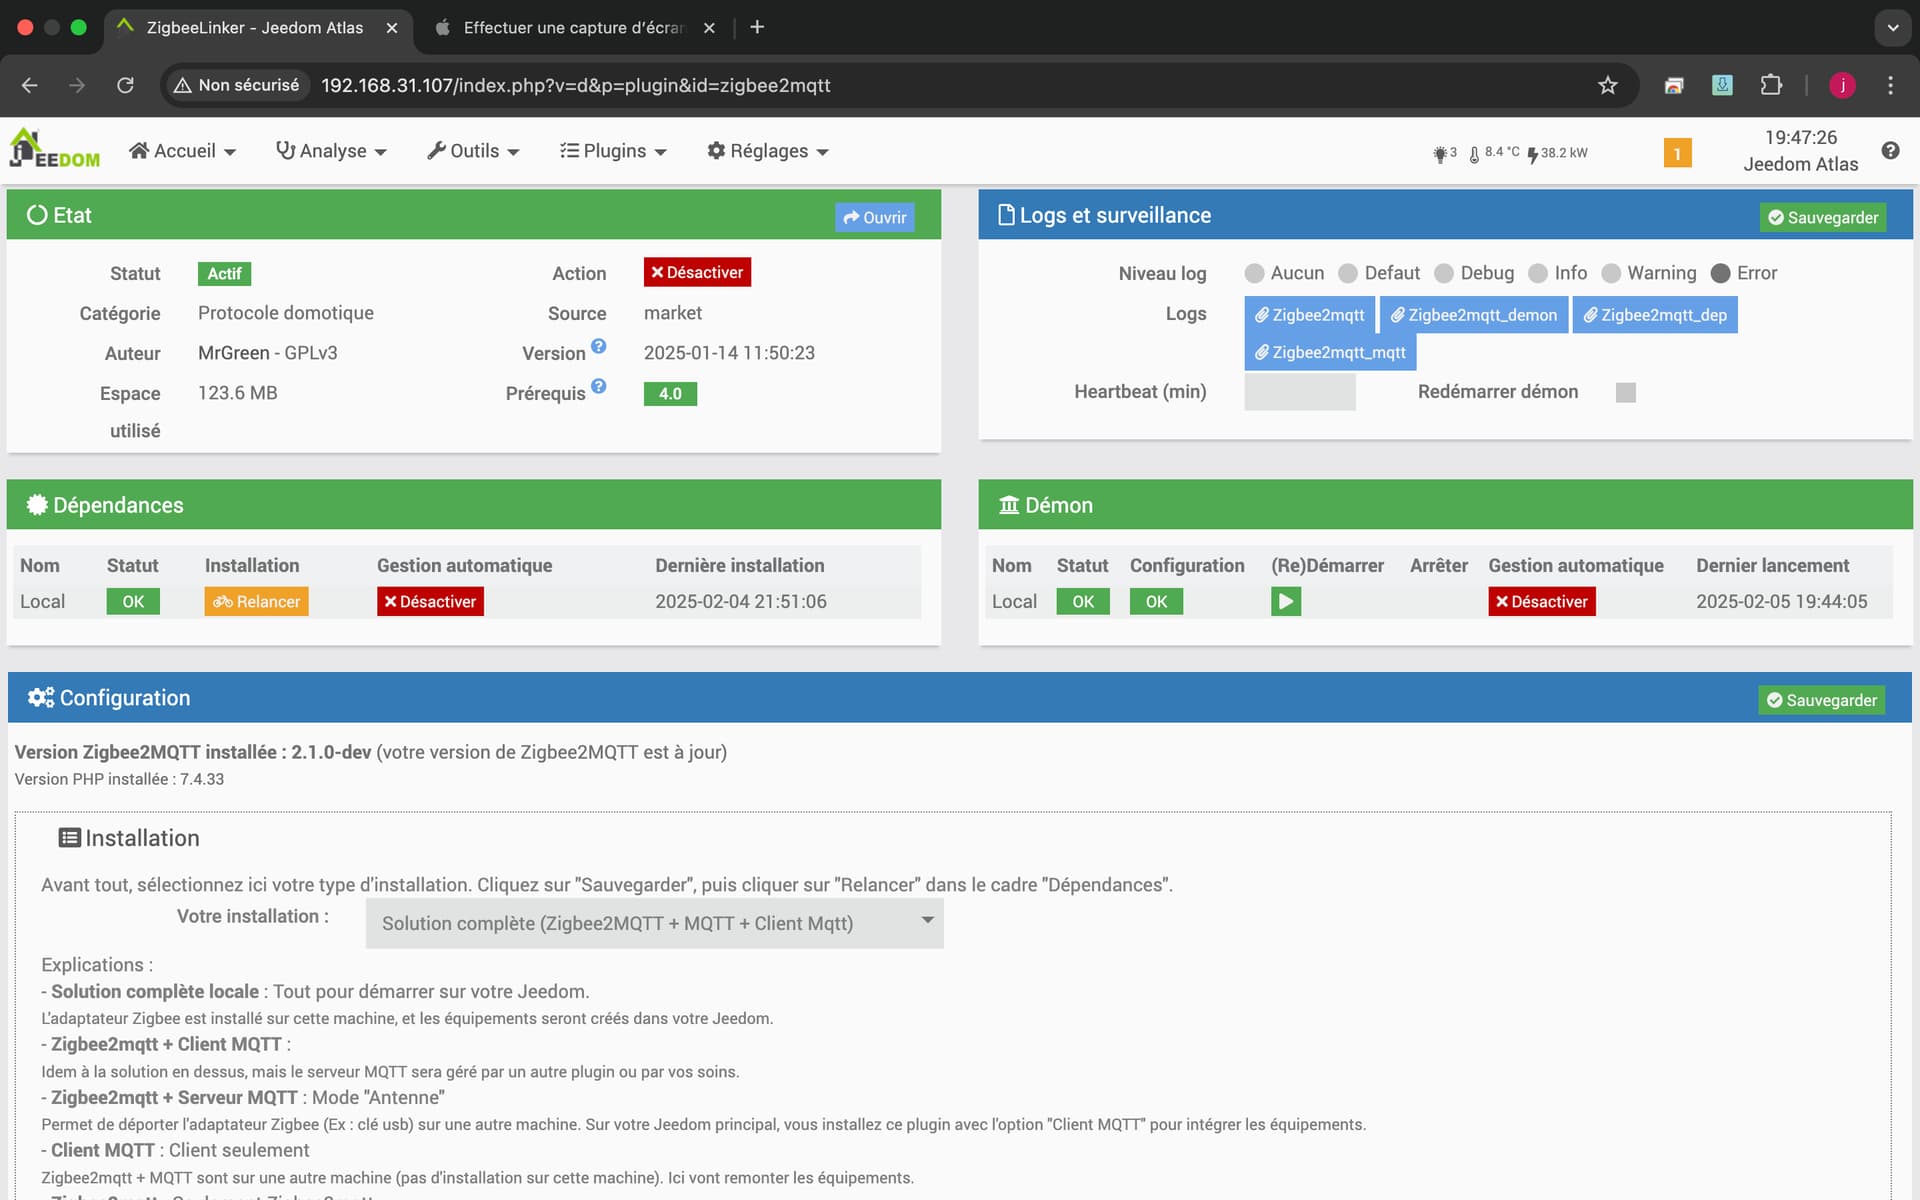This screenshot has width=1920, height=1200.
Task: Click the Dernière installation date 2025-02-04 21:51:06
Action: click(741, 601)
